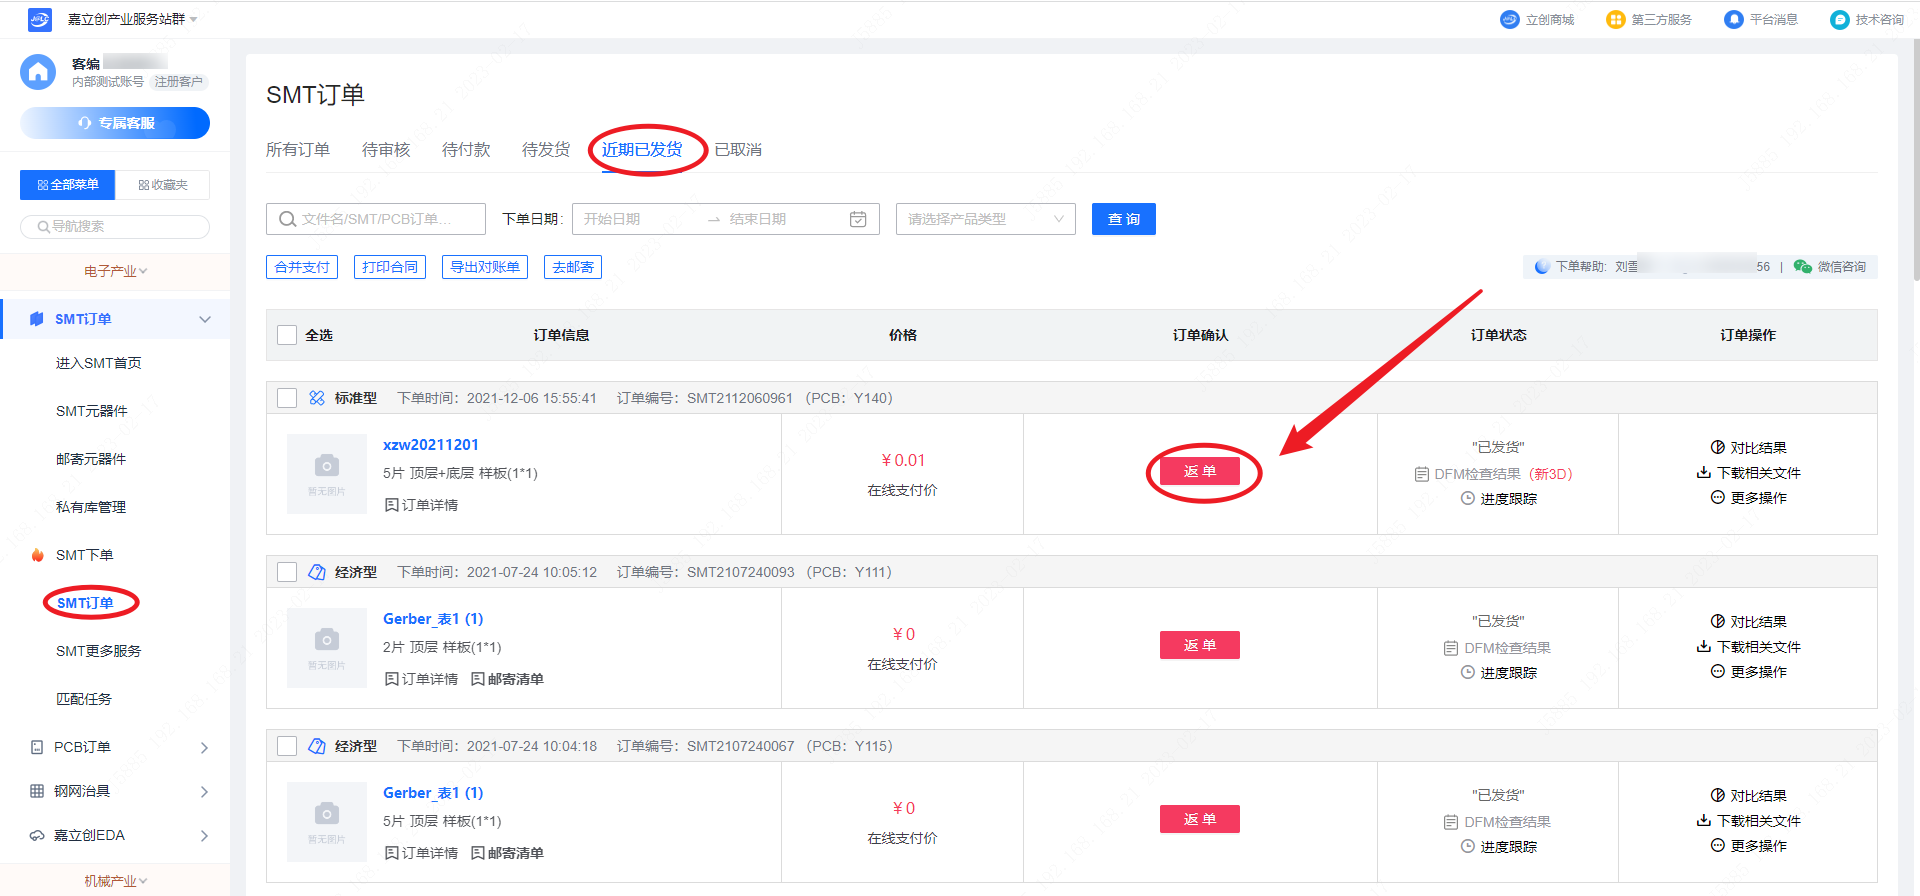The height and width of the screenshot is (896, 1920).
Task: Click the 查询 search button
Action: (x=1123, y=219)
